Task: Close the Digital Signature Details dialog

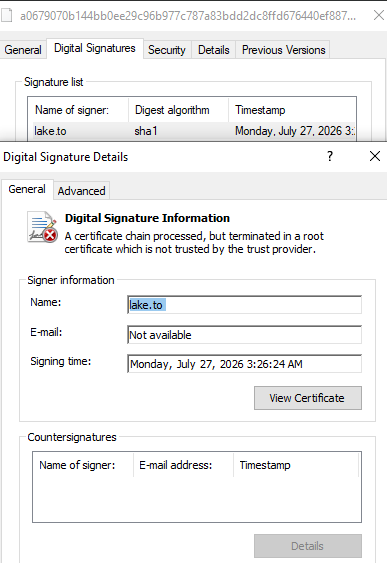Action: click(375, 156)
